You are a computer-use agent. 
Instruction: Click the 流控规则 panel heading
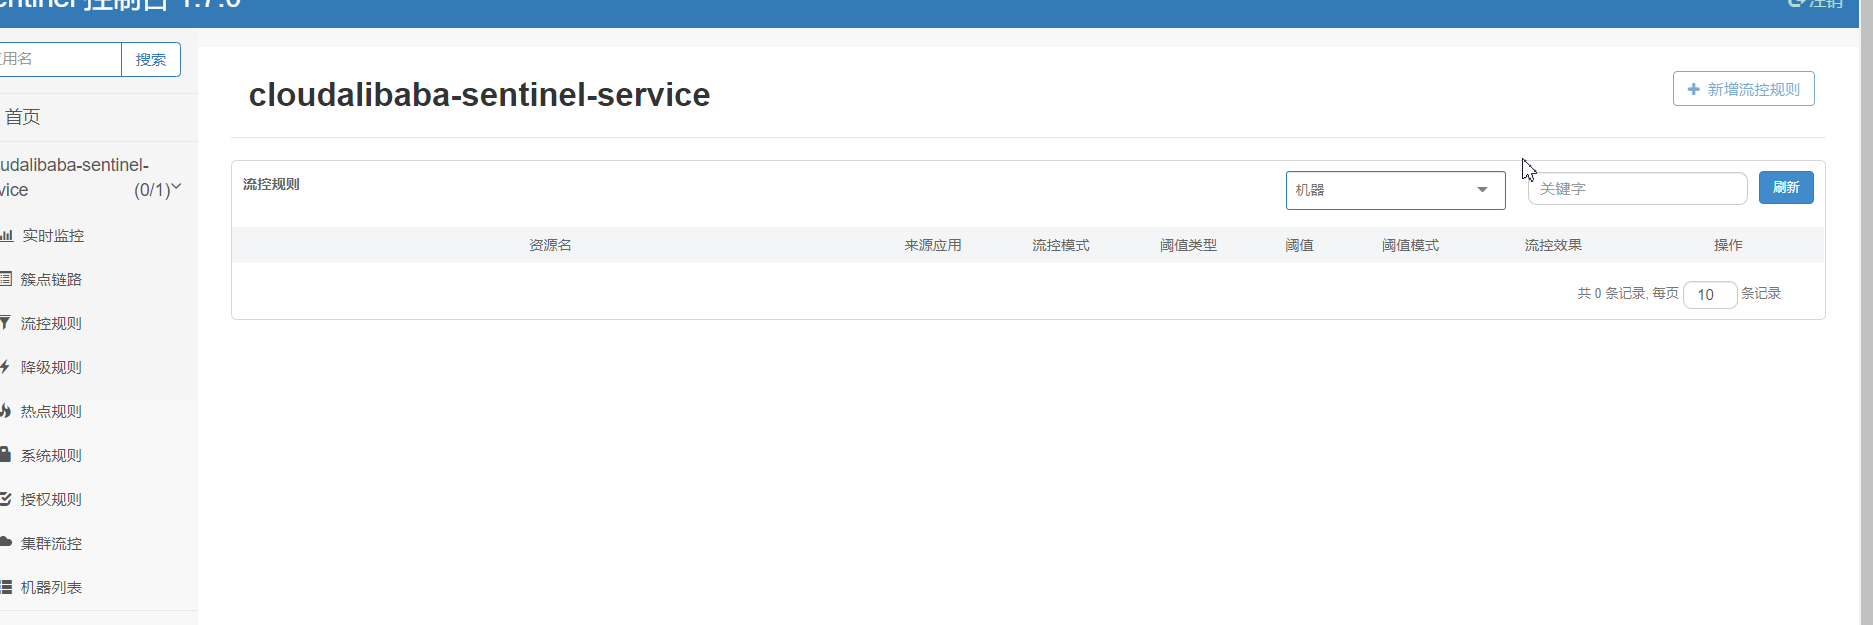[x=271, y=184]
